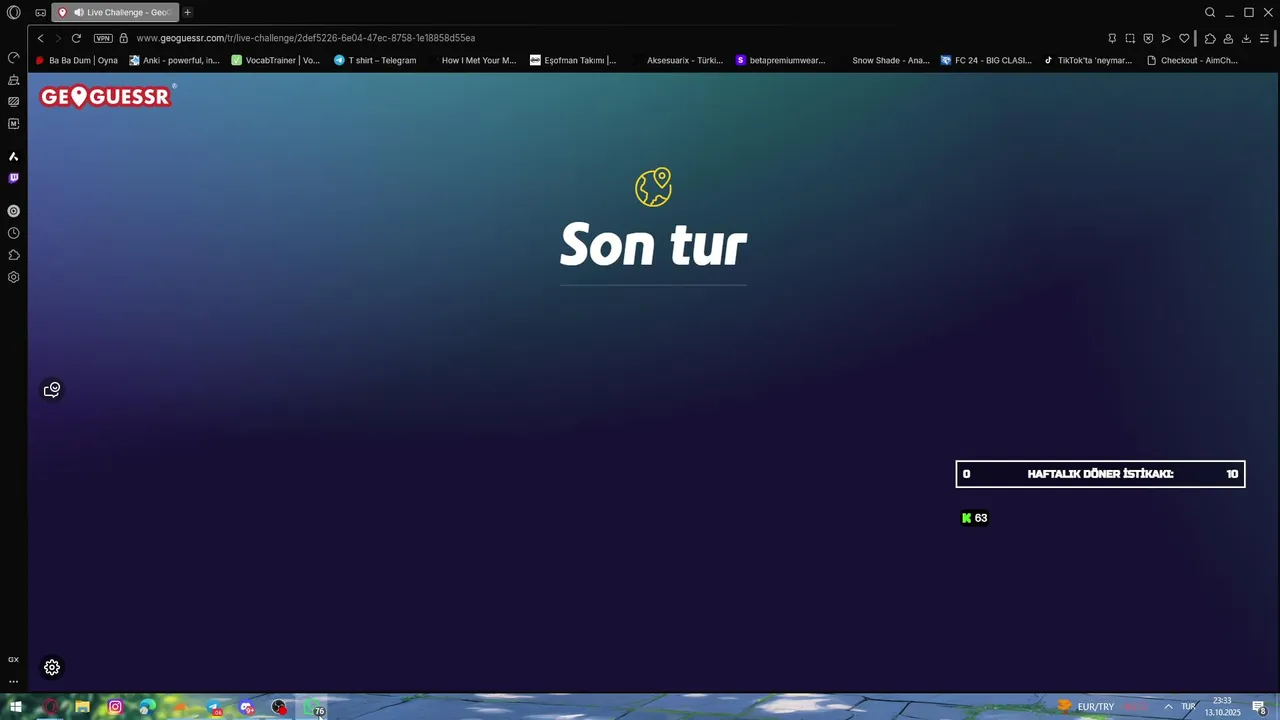
Task: Open Instagram from the taskbar
Action: click(115, 707)
